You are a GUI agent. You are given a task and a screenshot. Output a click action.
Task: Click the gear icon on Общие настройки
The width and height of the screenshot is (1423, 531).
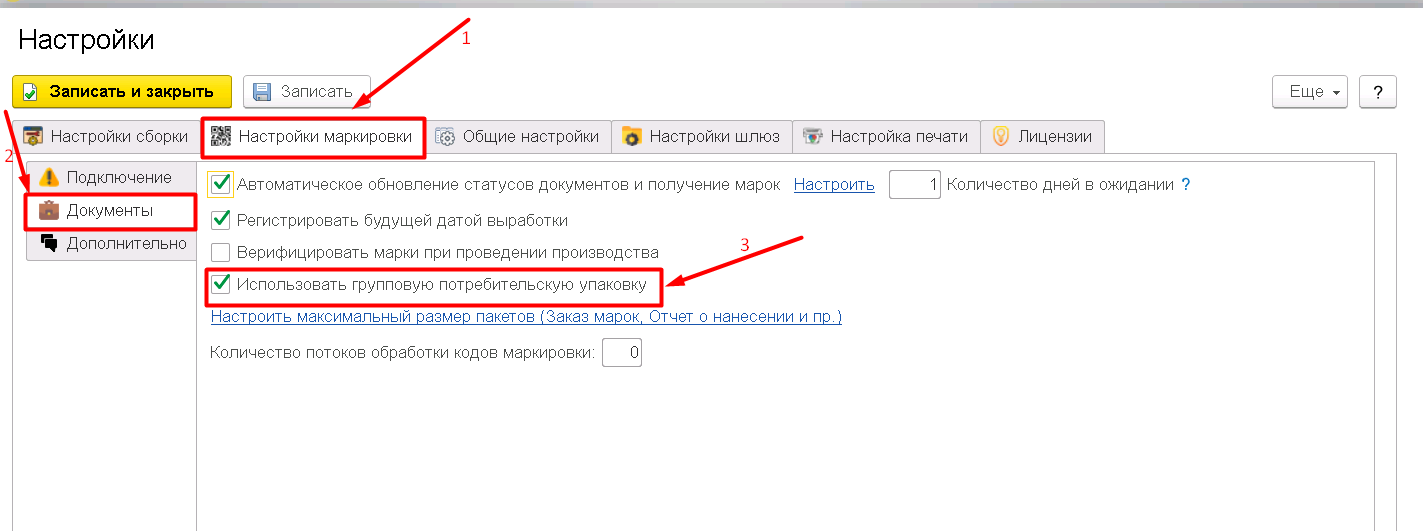point(445,137)
